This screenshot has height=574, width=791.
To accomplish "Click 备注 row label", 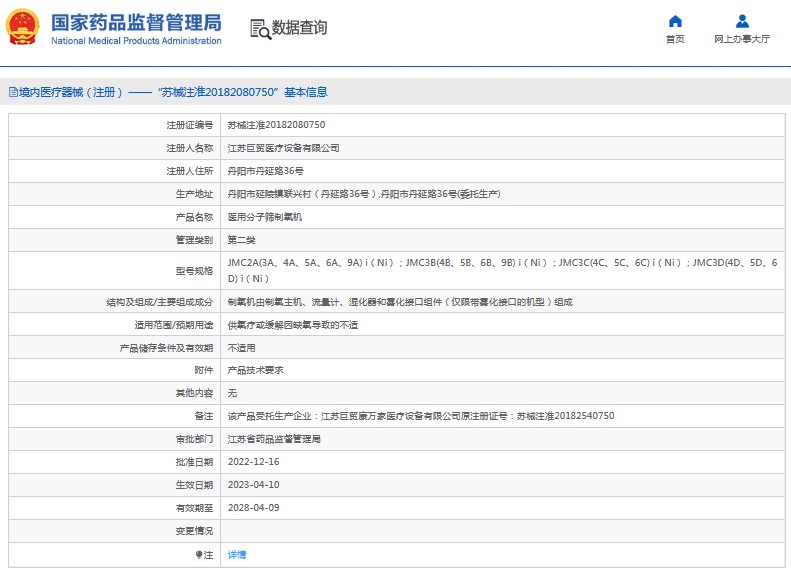I will [x=204, y=416].
